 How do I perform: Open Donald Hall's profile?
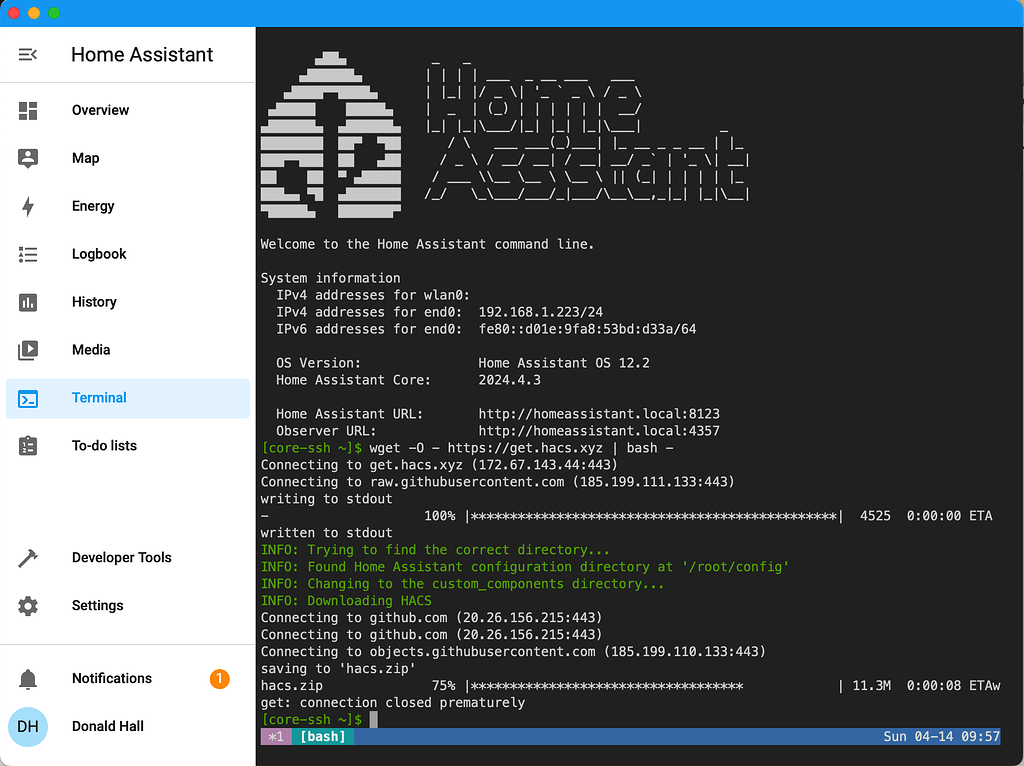coord(127,726)
